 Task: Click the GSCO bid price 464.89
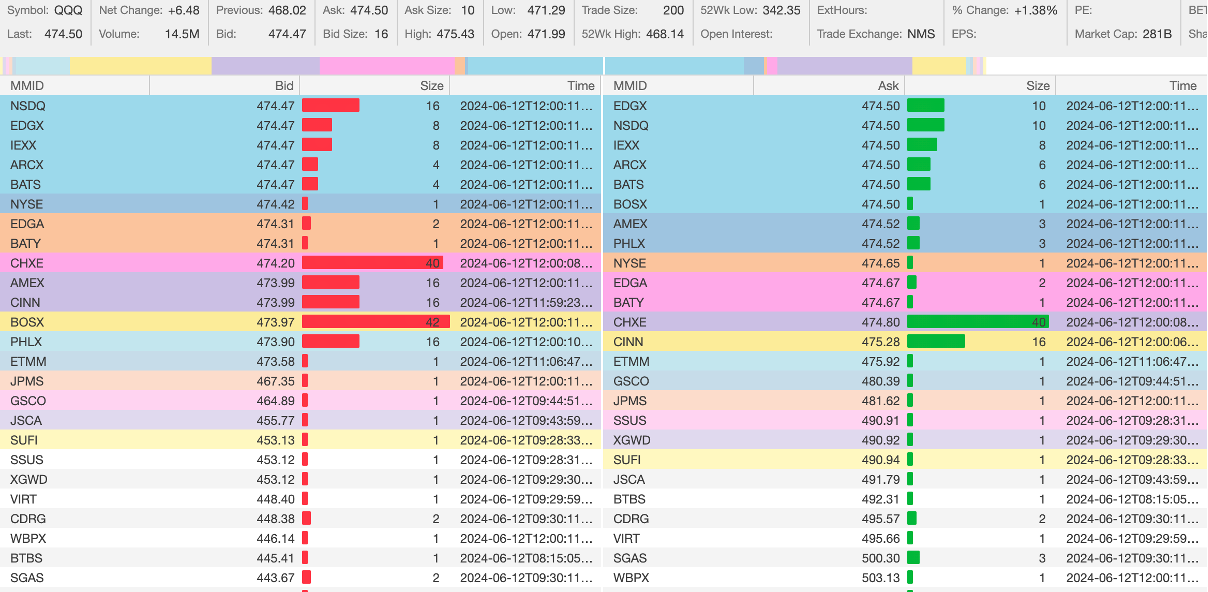tap(275, 401)
